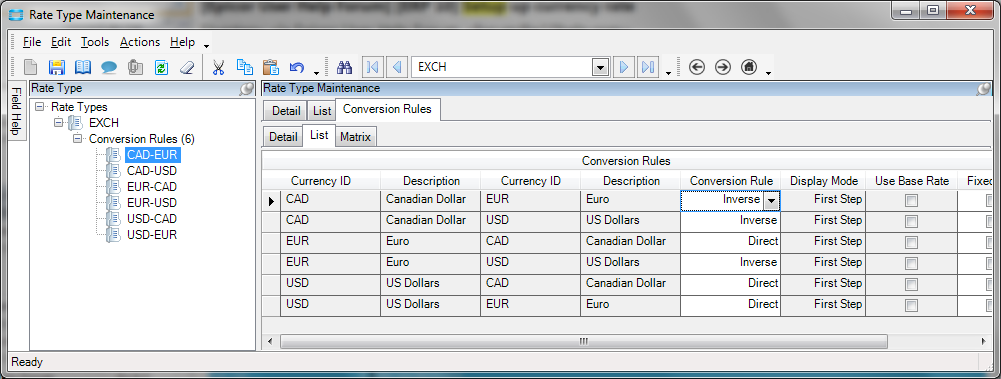Save the record with the floppy disk icon
This screenshot has height=379, width=1001.
pyautogui.click(x=57, y=67)
